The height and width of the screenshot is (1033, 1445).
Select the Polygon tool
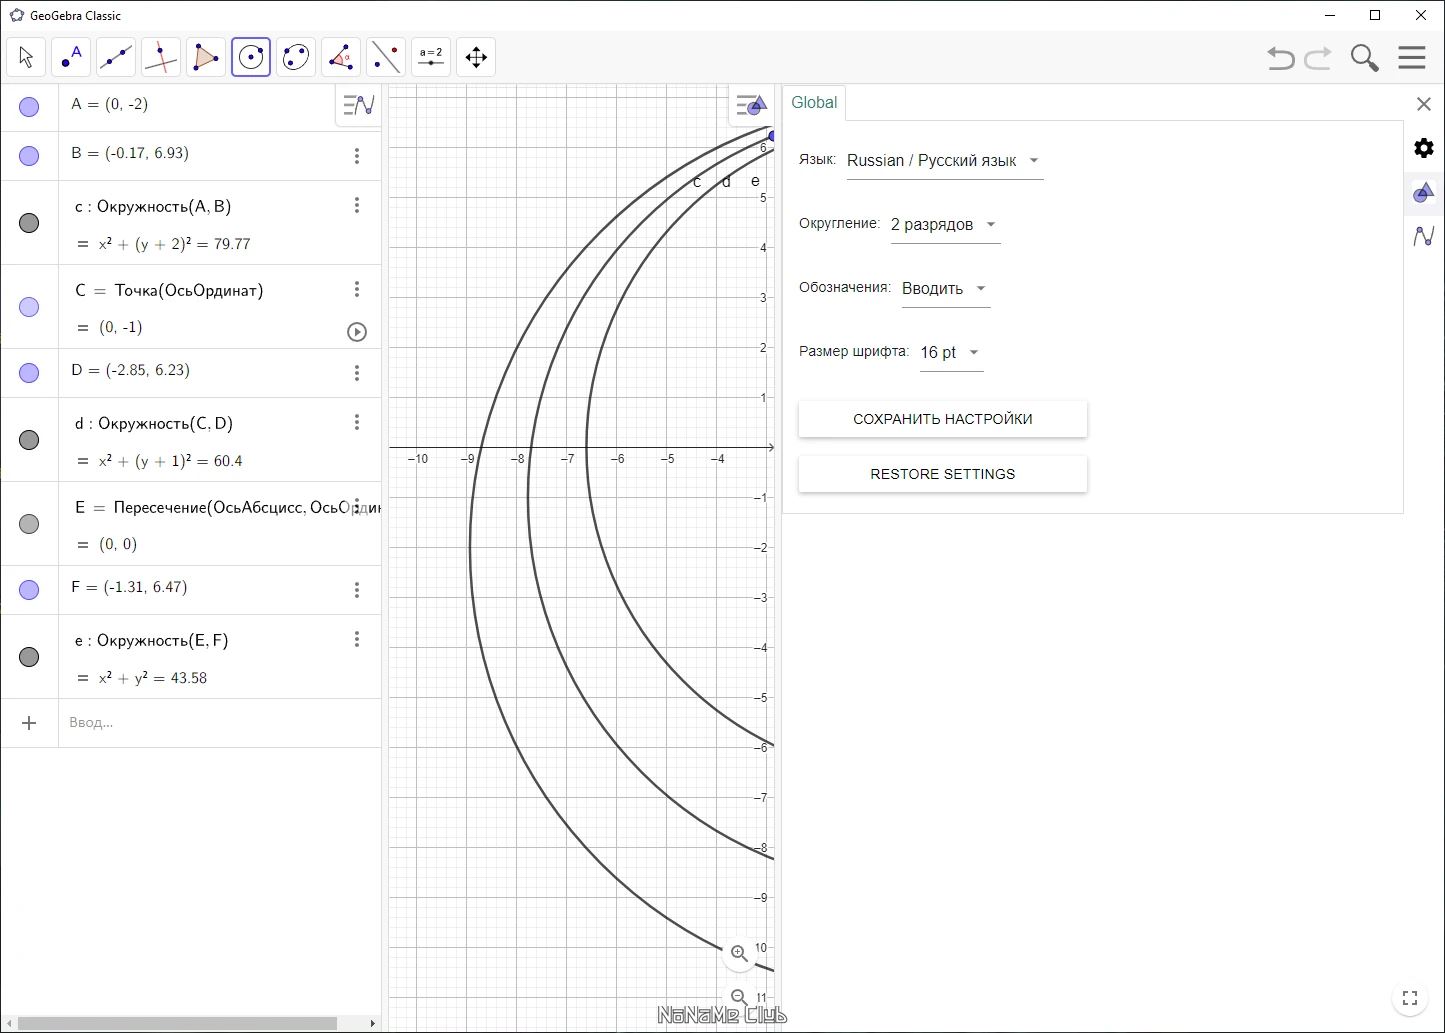205,58
